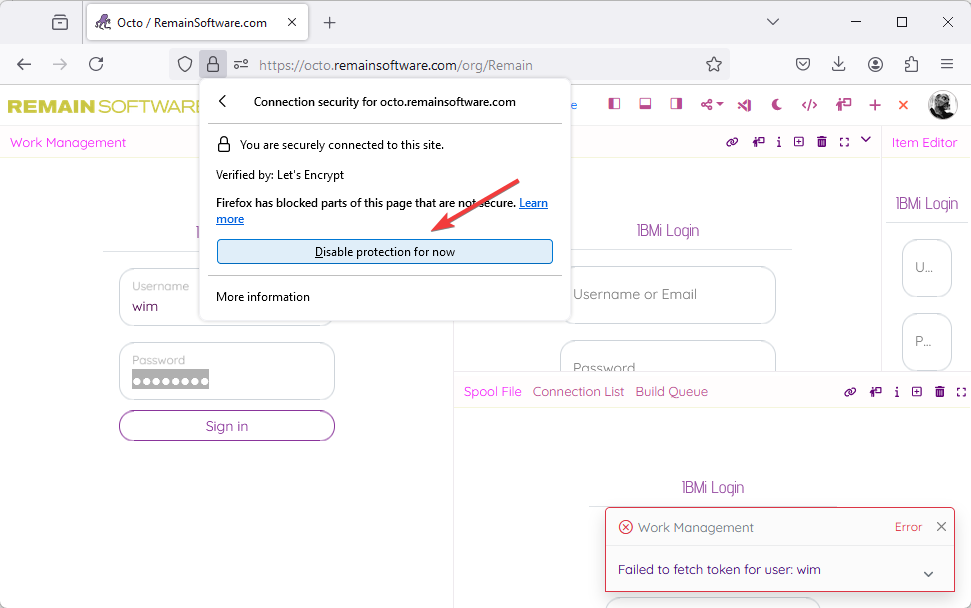
Task: Switch to the Connection List tab
Action: coord(578,392)
